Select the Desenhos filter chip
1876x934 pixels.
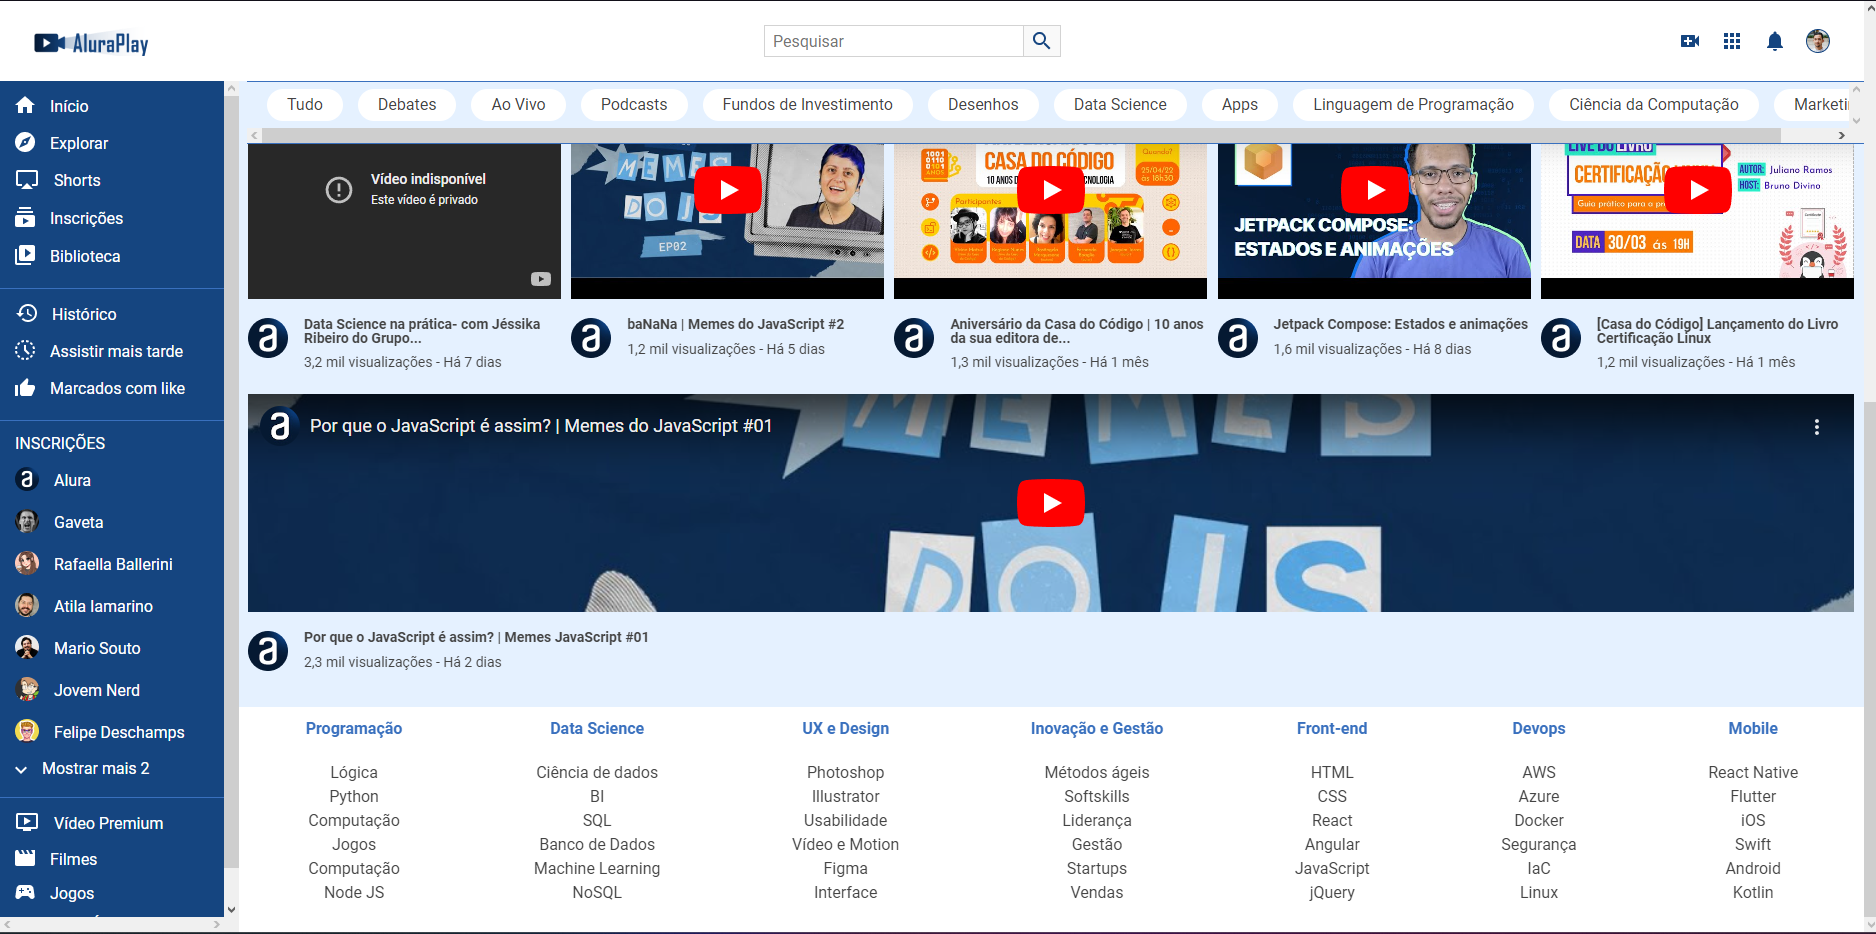[983, 104]
